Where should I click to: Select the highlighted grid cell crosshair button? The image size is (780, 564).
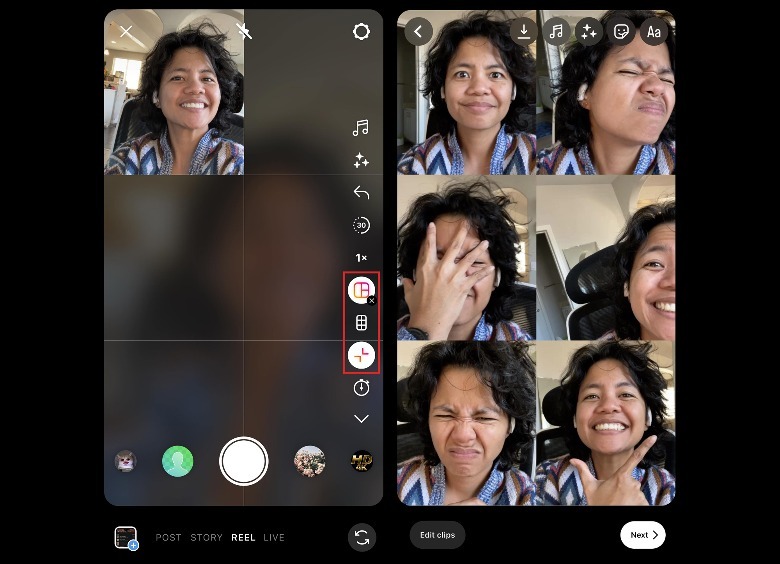362,355
